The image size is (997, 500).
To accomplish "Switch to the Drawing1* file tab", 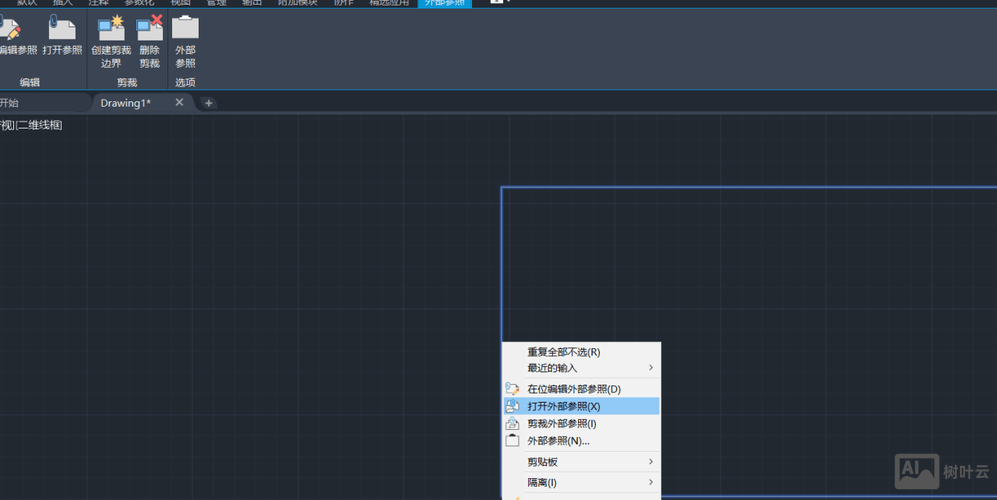I will pos(126,103).
